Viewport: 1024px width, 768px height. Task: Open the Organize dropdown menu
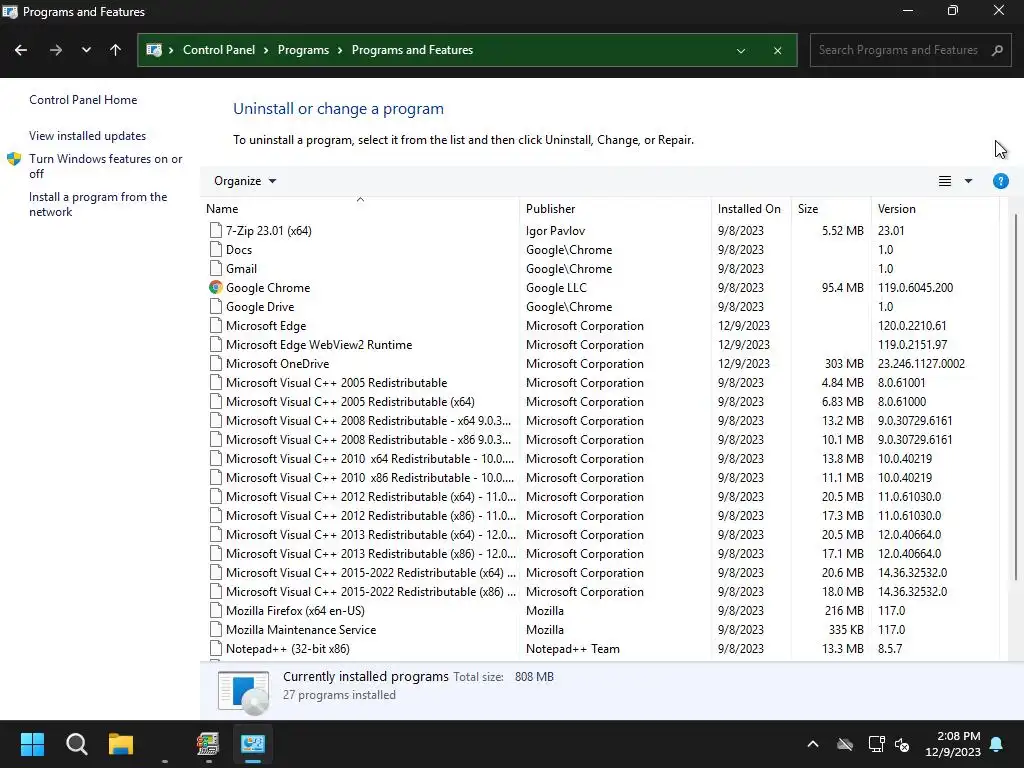click(x=245, y=181)
